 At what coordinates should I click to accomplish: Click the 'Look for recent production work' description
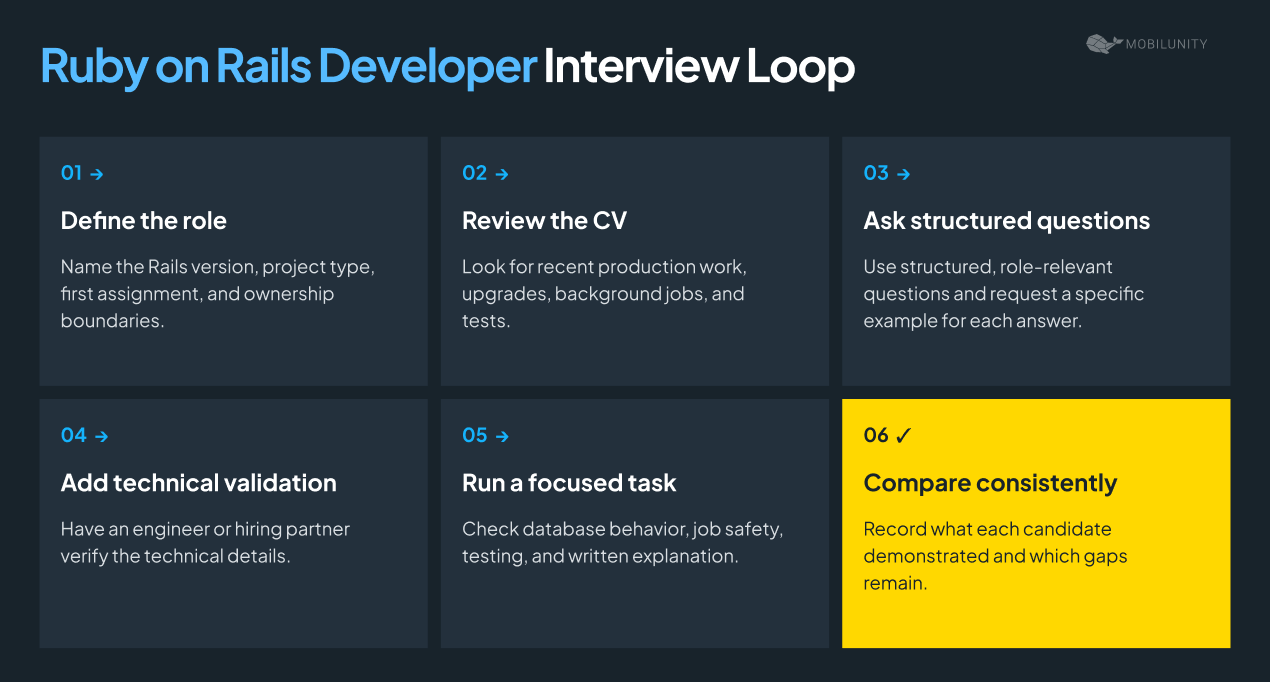[605, 294]
